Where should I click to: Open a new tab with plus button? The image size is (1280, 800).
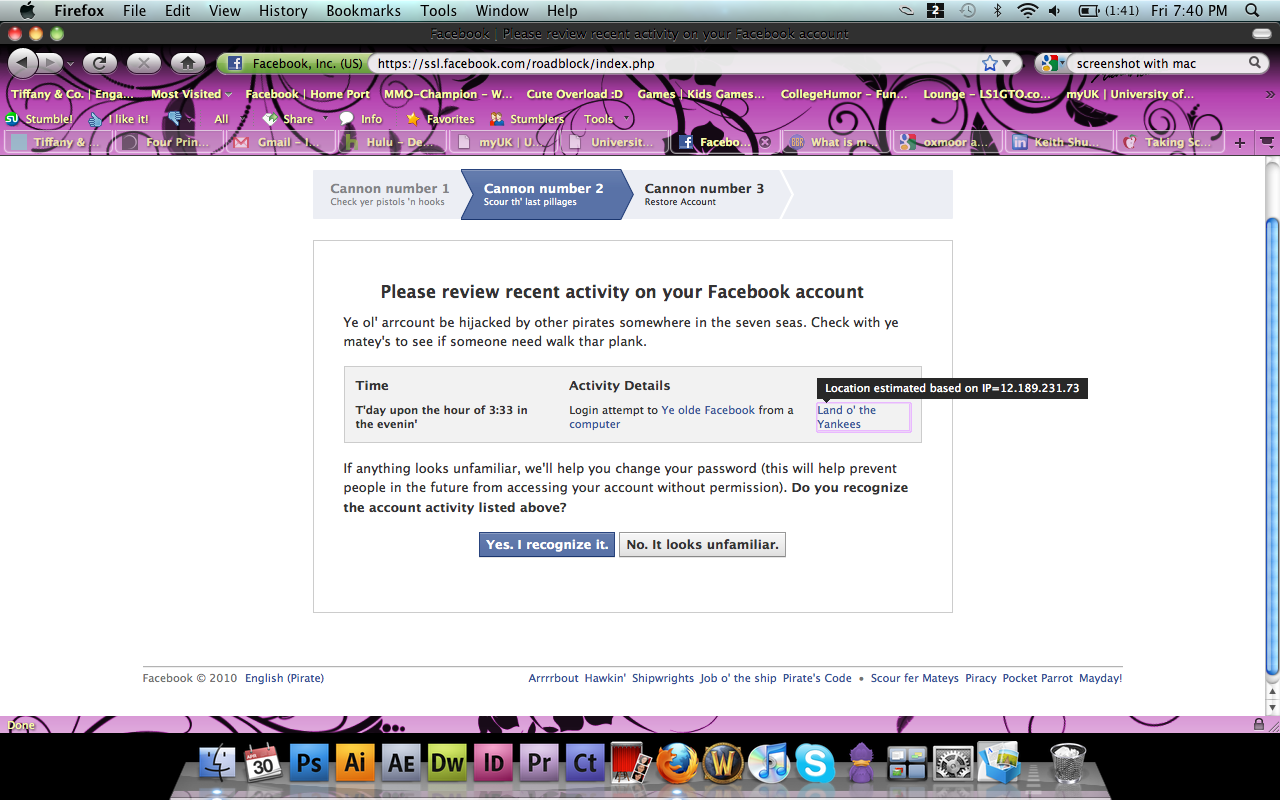click(x=1240, y=142)
